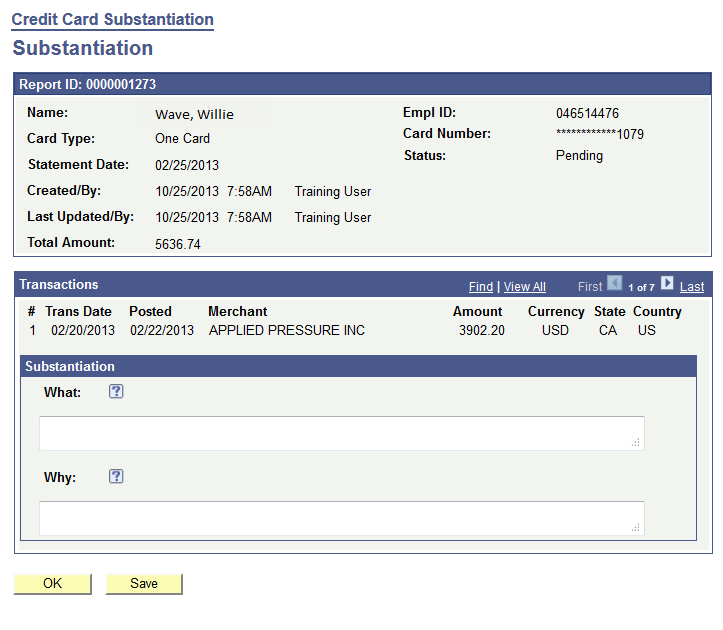Click the Merchant column header
The image size is (723, 630).
[x=238, y=312]
